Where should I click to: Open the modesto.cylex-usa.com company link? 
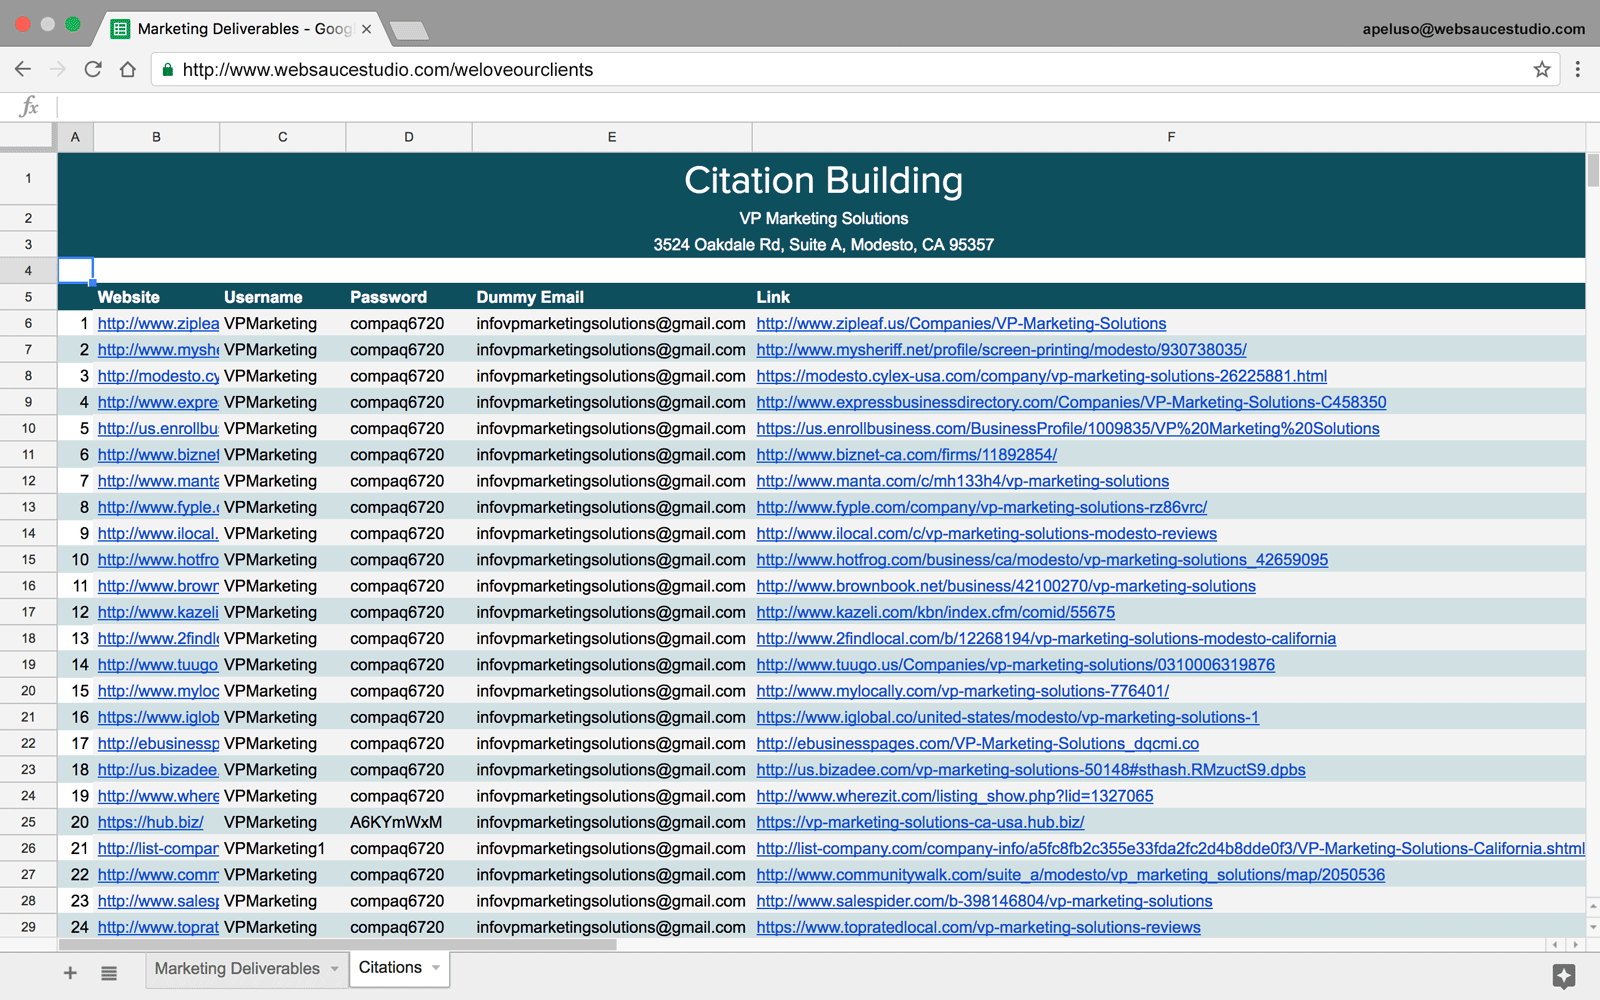tap(1041, 376)
